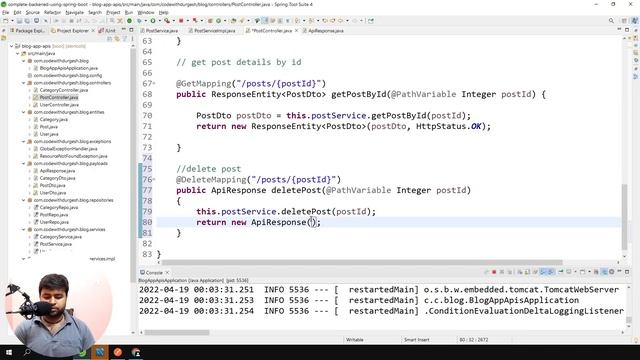Close the Console view tab

pyautogui.click(x=167, y=272)
